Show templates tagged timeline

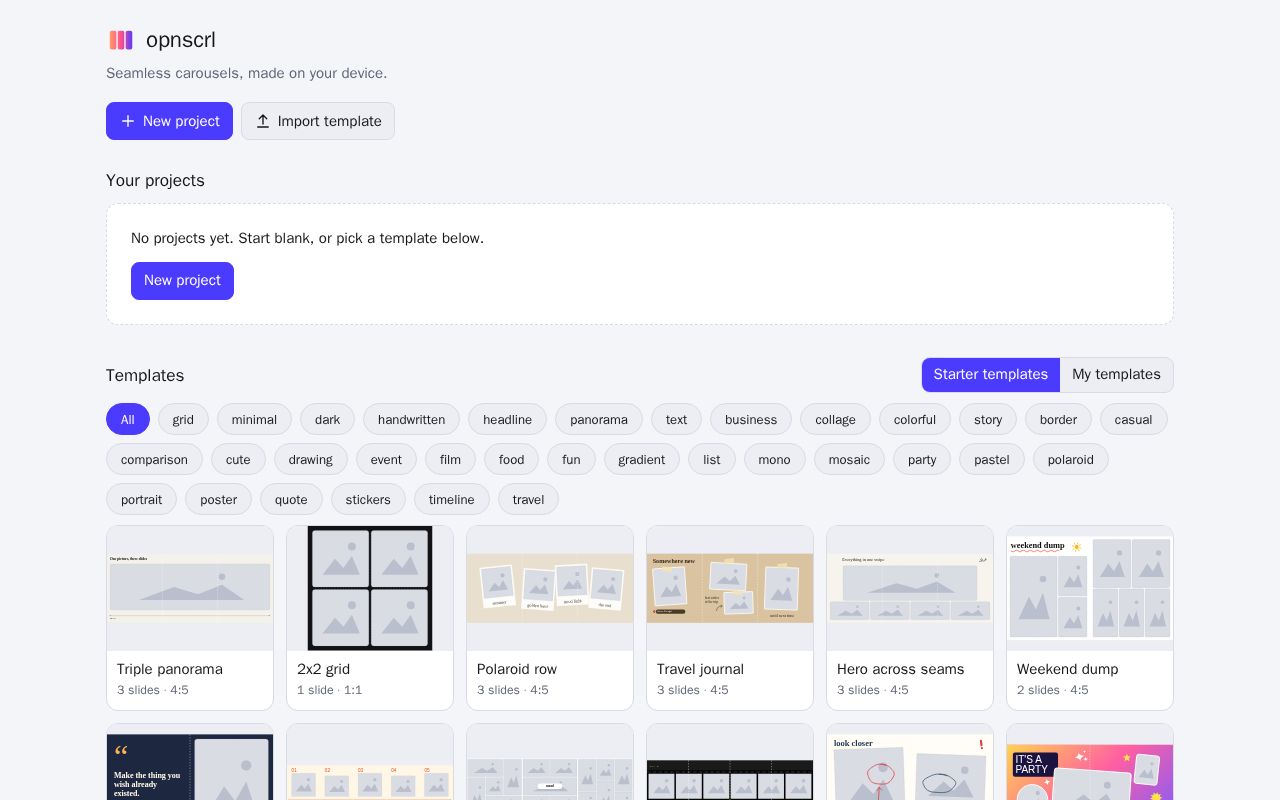[452, 499]
